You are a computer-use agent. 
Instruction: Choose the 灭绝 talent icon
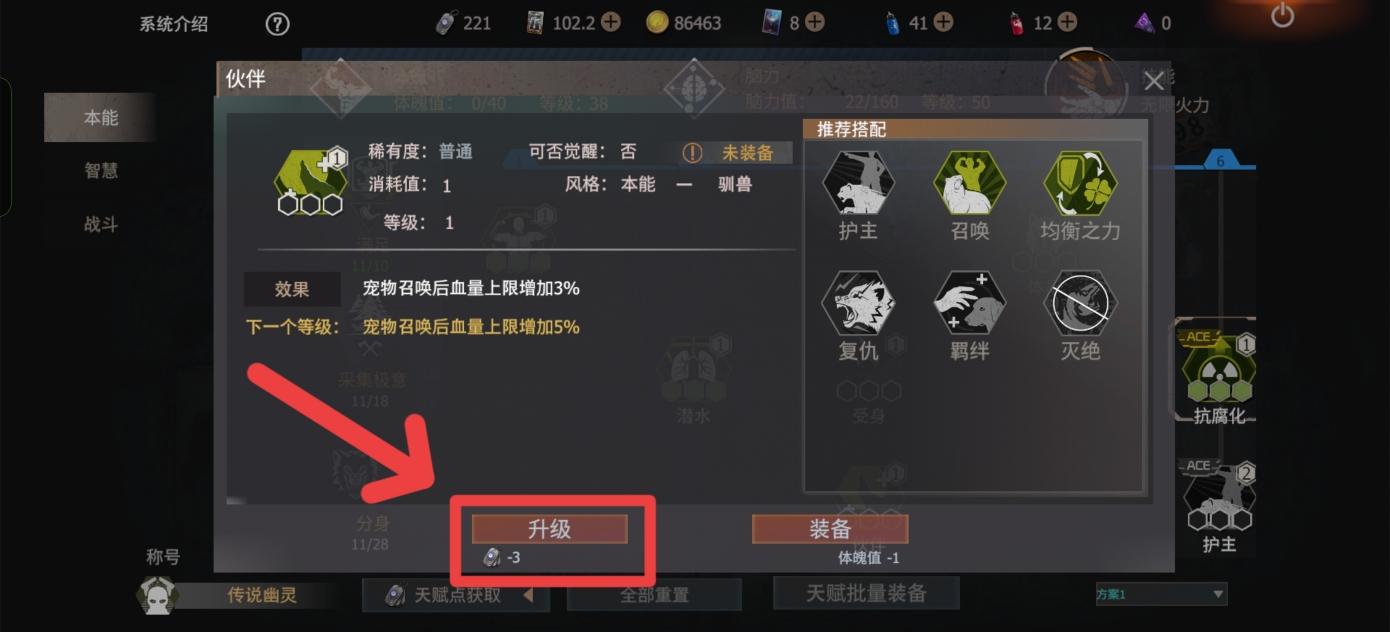pos(1080,303)
